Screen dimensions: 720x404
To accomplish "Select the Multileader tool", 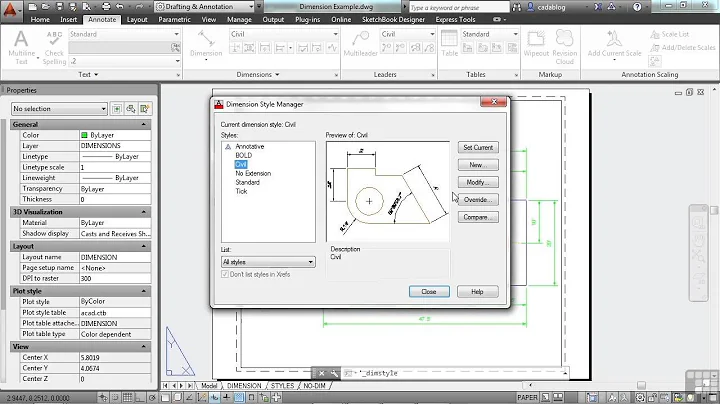I will tap(360, 44).
